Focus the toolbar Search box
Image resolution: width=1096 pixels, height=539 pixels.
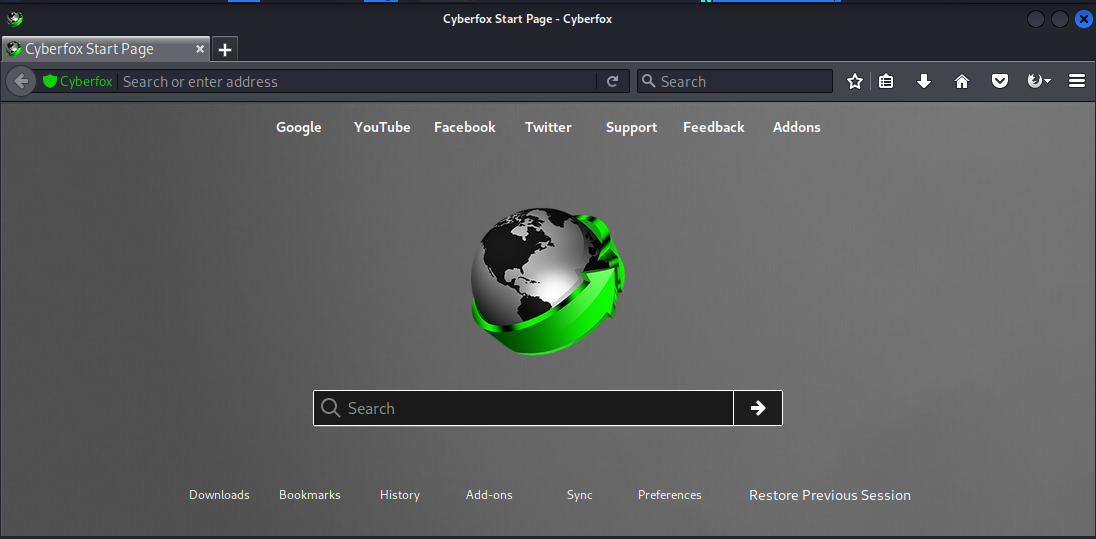pos(735,82)
